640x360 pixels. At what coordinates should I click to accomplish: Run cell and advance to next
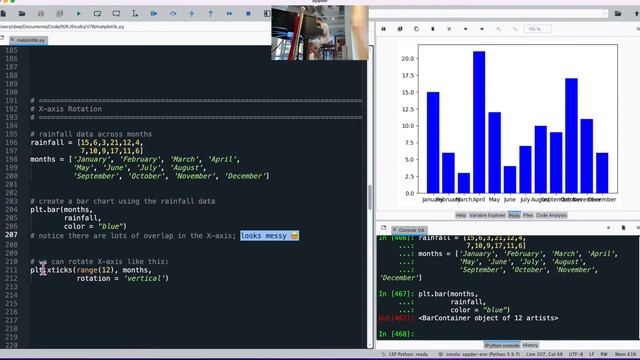[x=116, y=14]
